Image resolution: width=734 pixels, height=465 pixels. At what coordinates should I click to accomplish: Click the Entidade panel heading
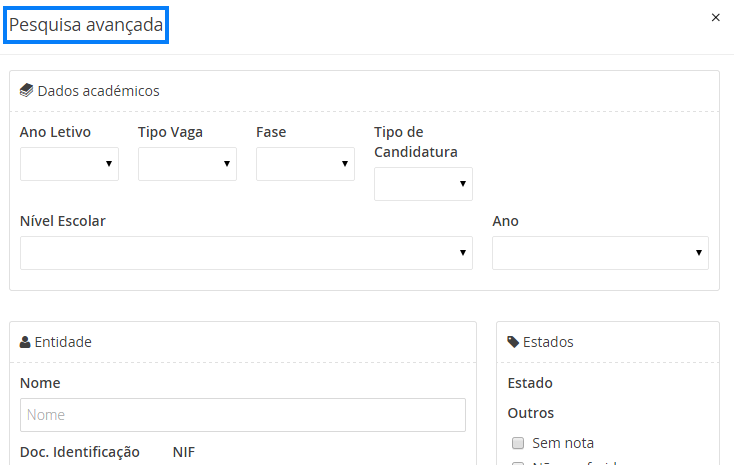click(x=63, y=342)
